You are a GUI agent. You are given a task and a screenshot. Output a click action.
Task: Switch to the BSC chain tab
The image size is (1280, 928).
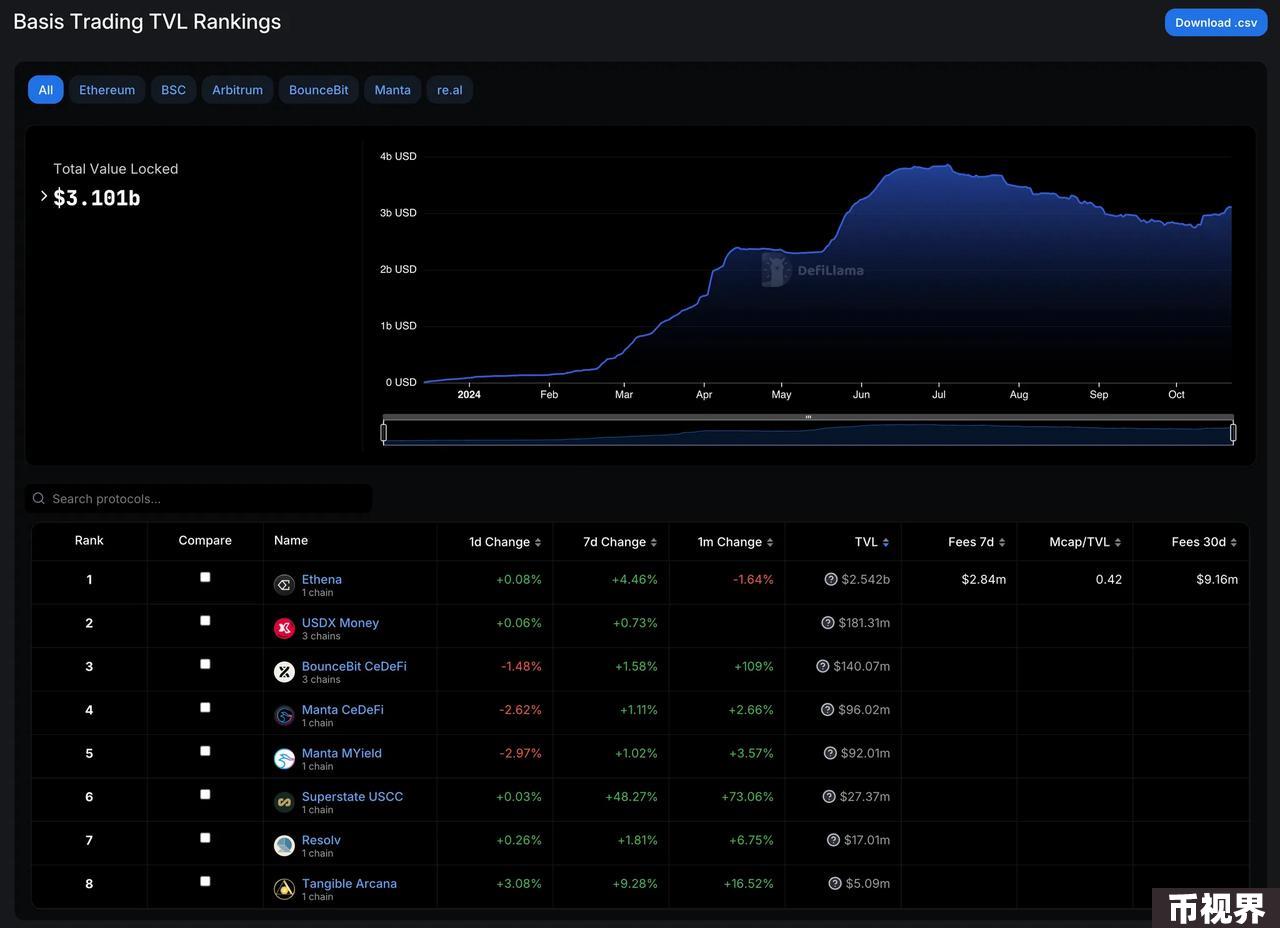coord(174,90)
